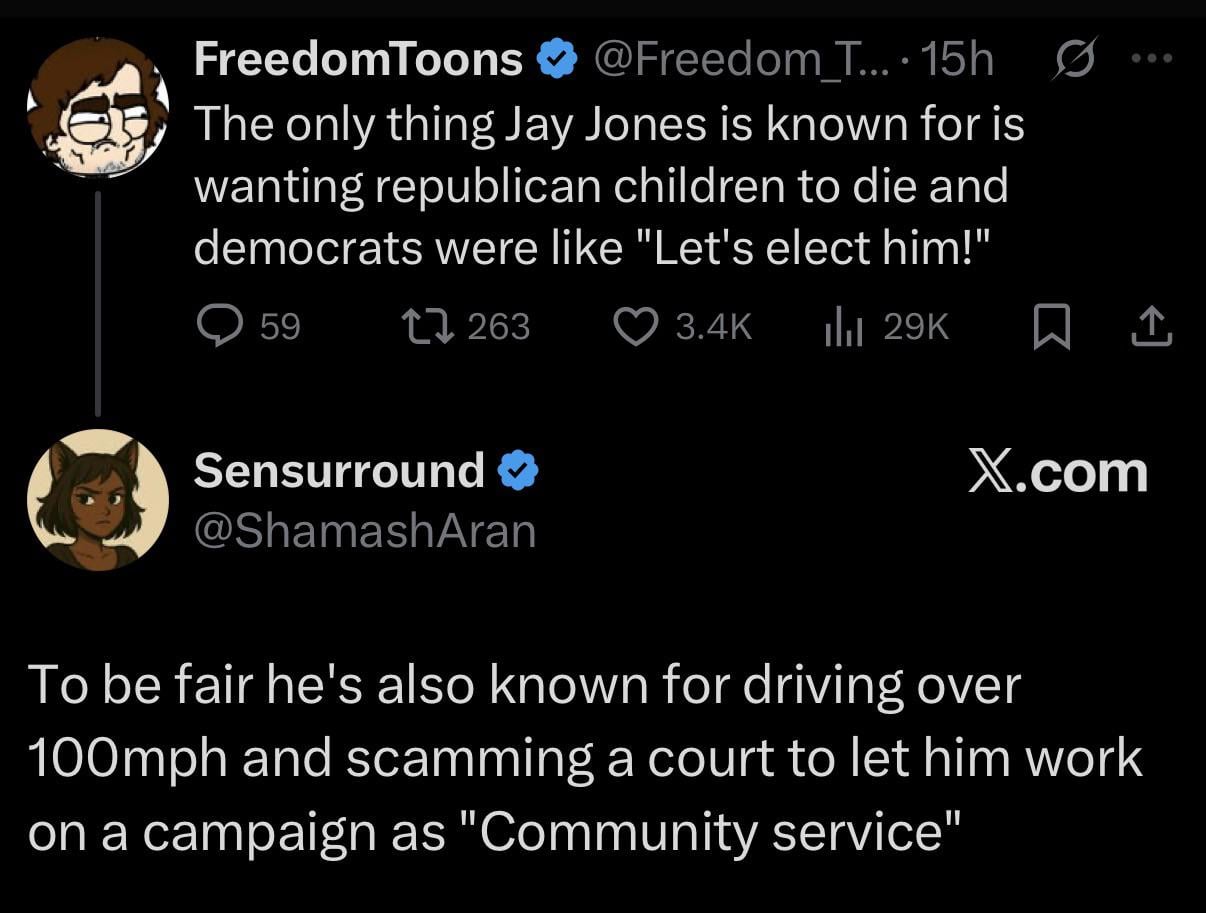1206x913 pixels.
Task: Open the @ShamashAran handle
Action: (365, 530)
